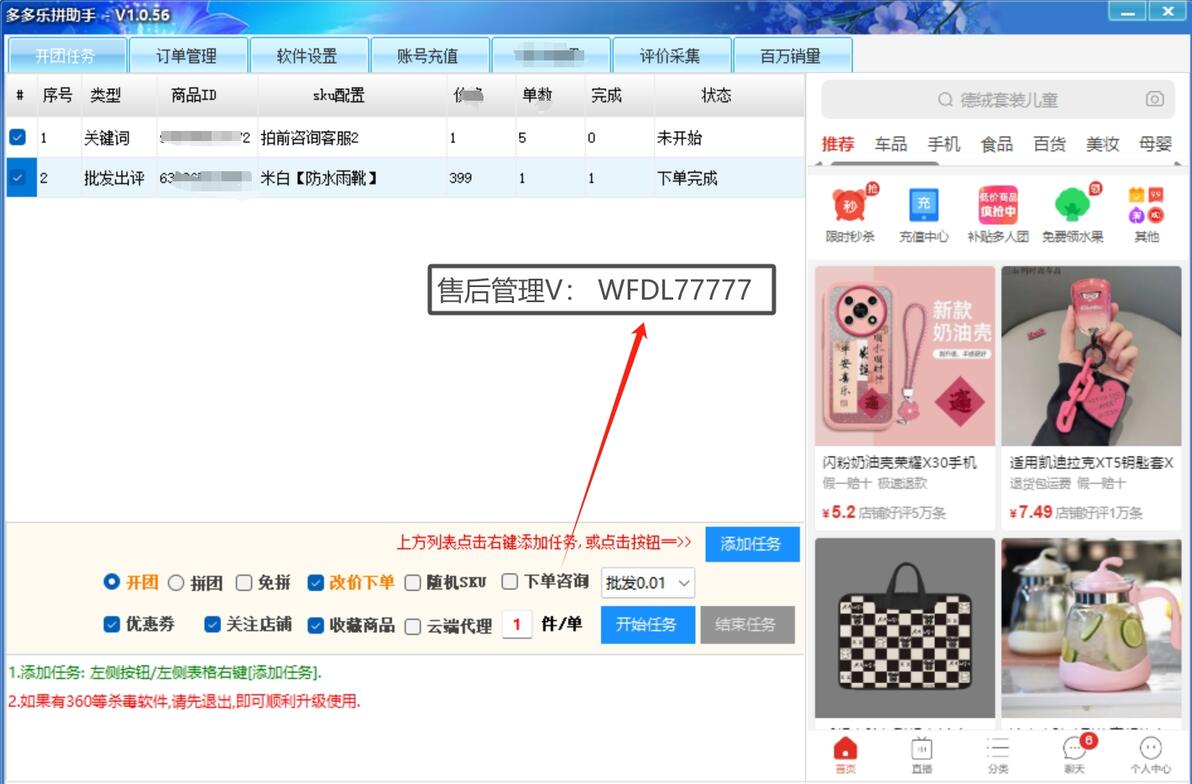Enable the 下单咨询 checkbox
Viewport: 1192px width, 784px height.
(x=510, y=581)
